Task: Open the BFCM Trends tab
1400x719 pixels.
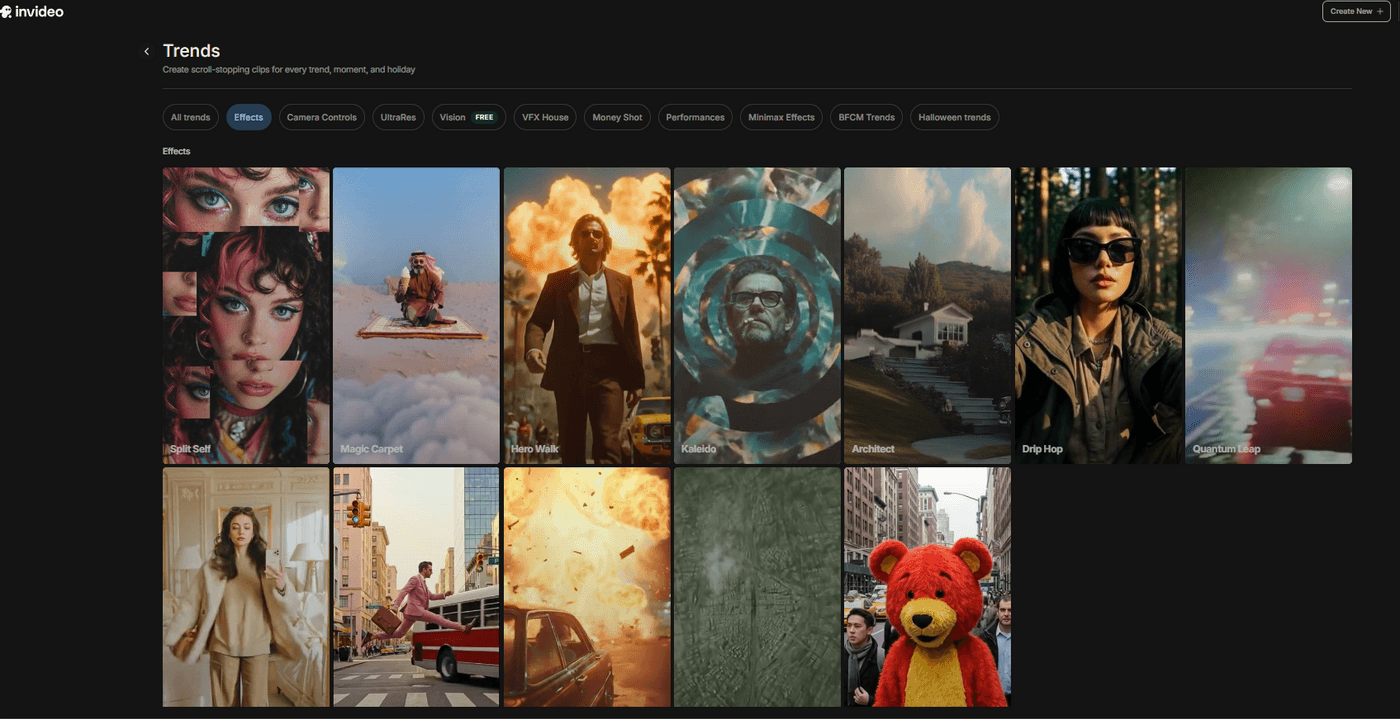Action: tap(866, 117)
